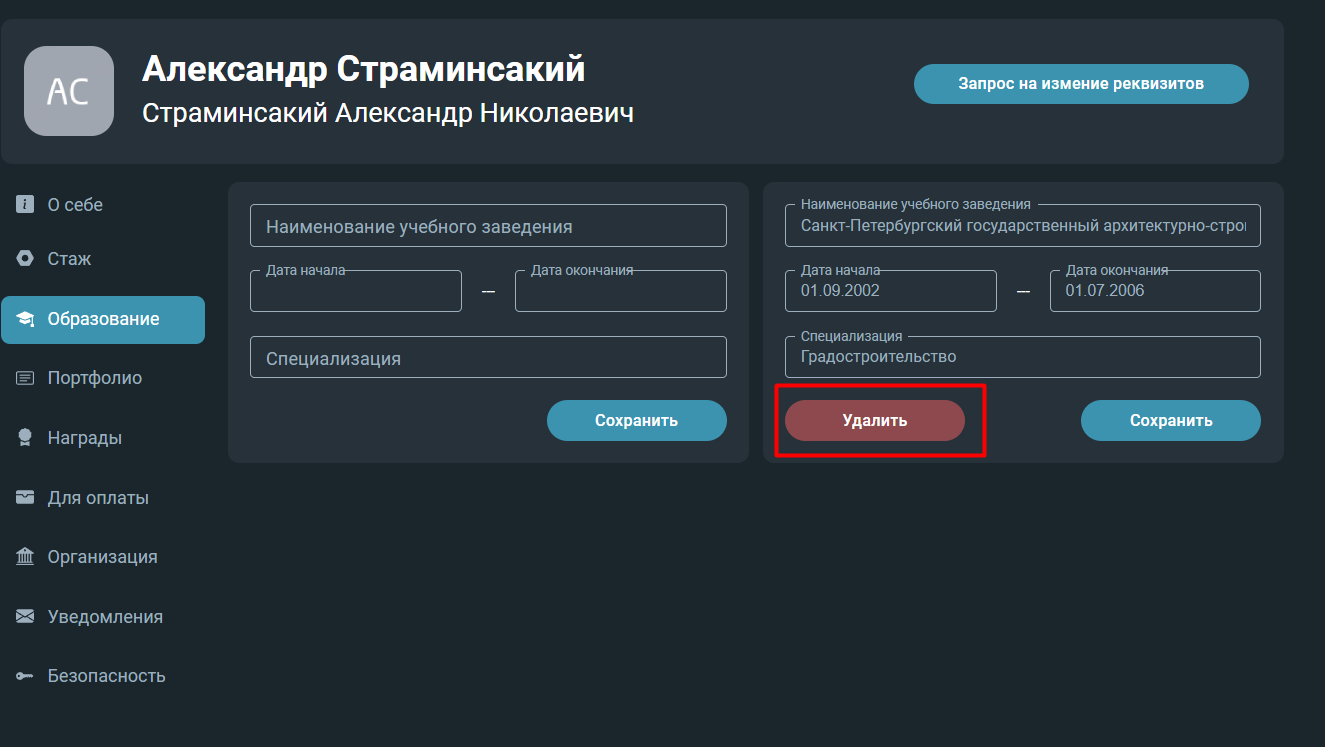Click Запрос на измение реквизитов button
1325x747 pixels.
pyautogui.click(x=1081, y=84)
